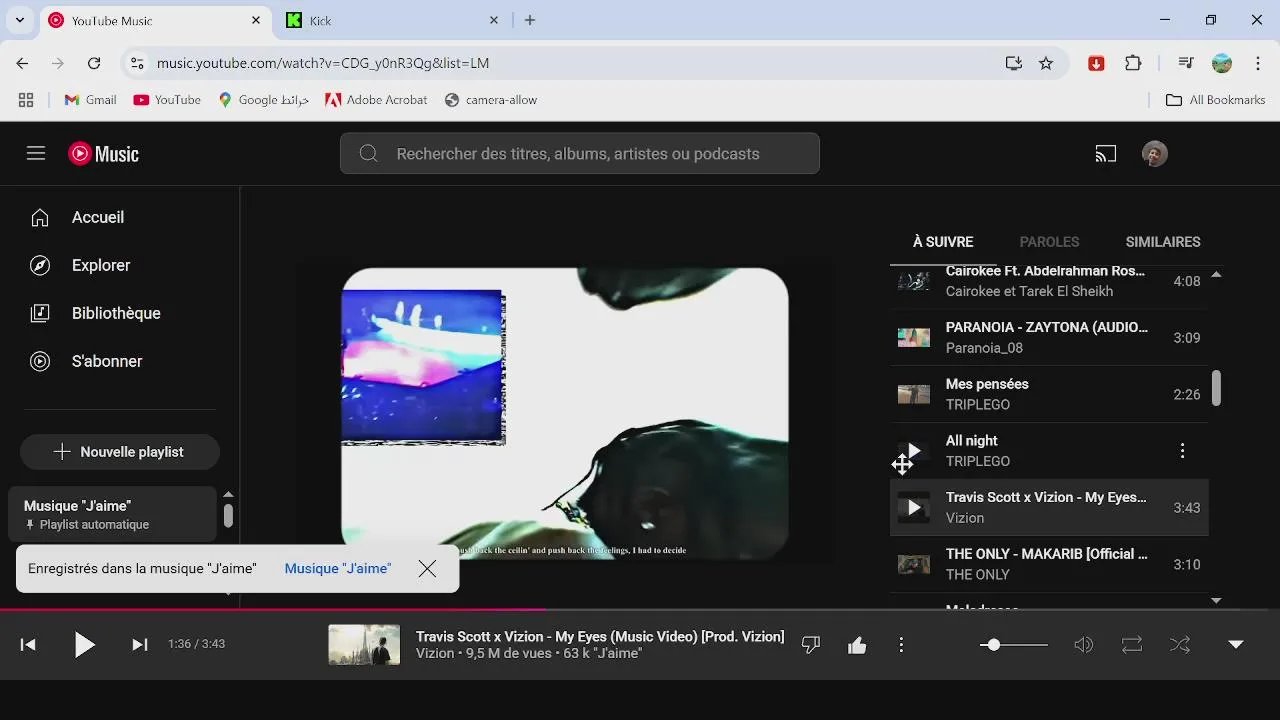The height and width of the screenshot is (720, 1280).
Task: Play THE ONLY - MAKARIB in queue
Action: click(1049, 564)
